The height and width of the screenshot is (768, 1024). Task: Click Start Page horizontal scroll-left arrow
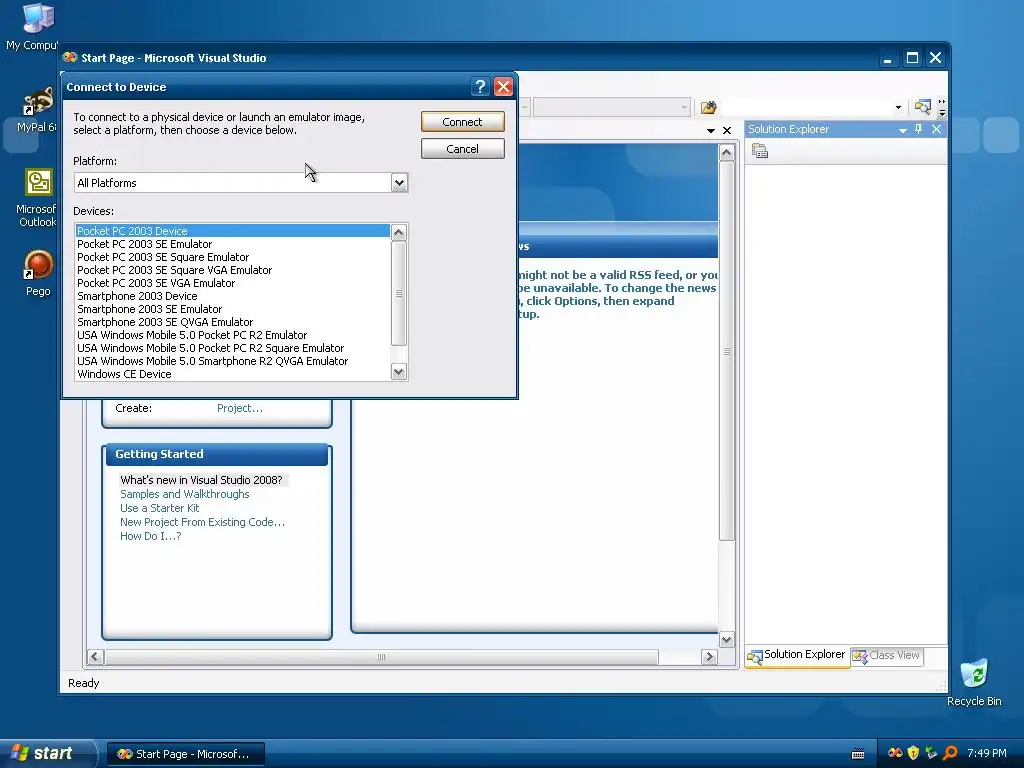point(95,656)
